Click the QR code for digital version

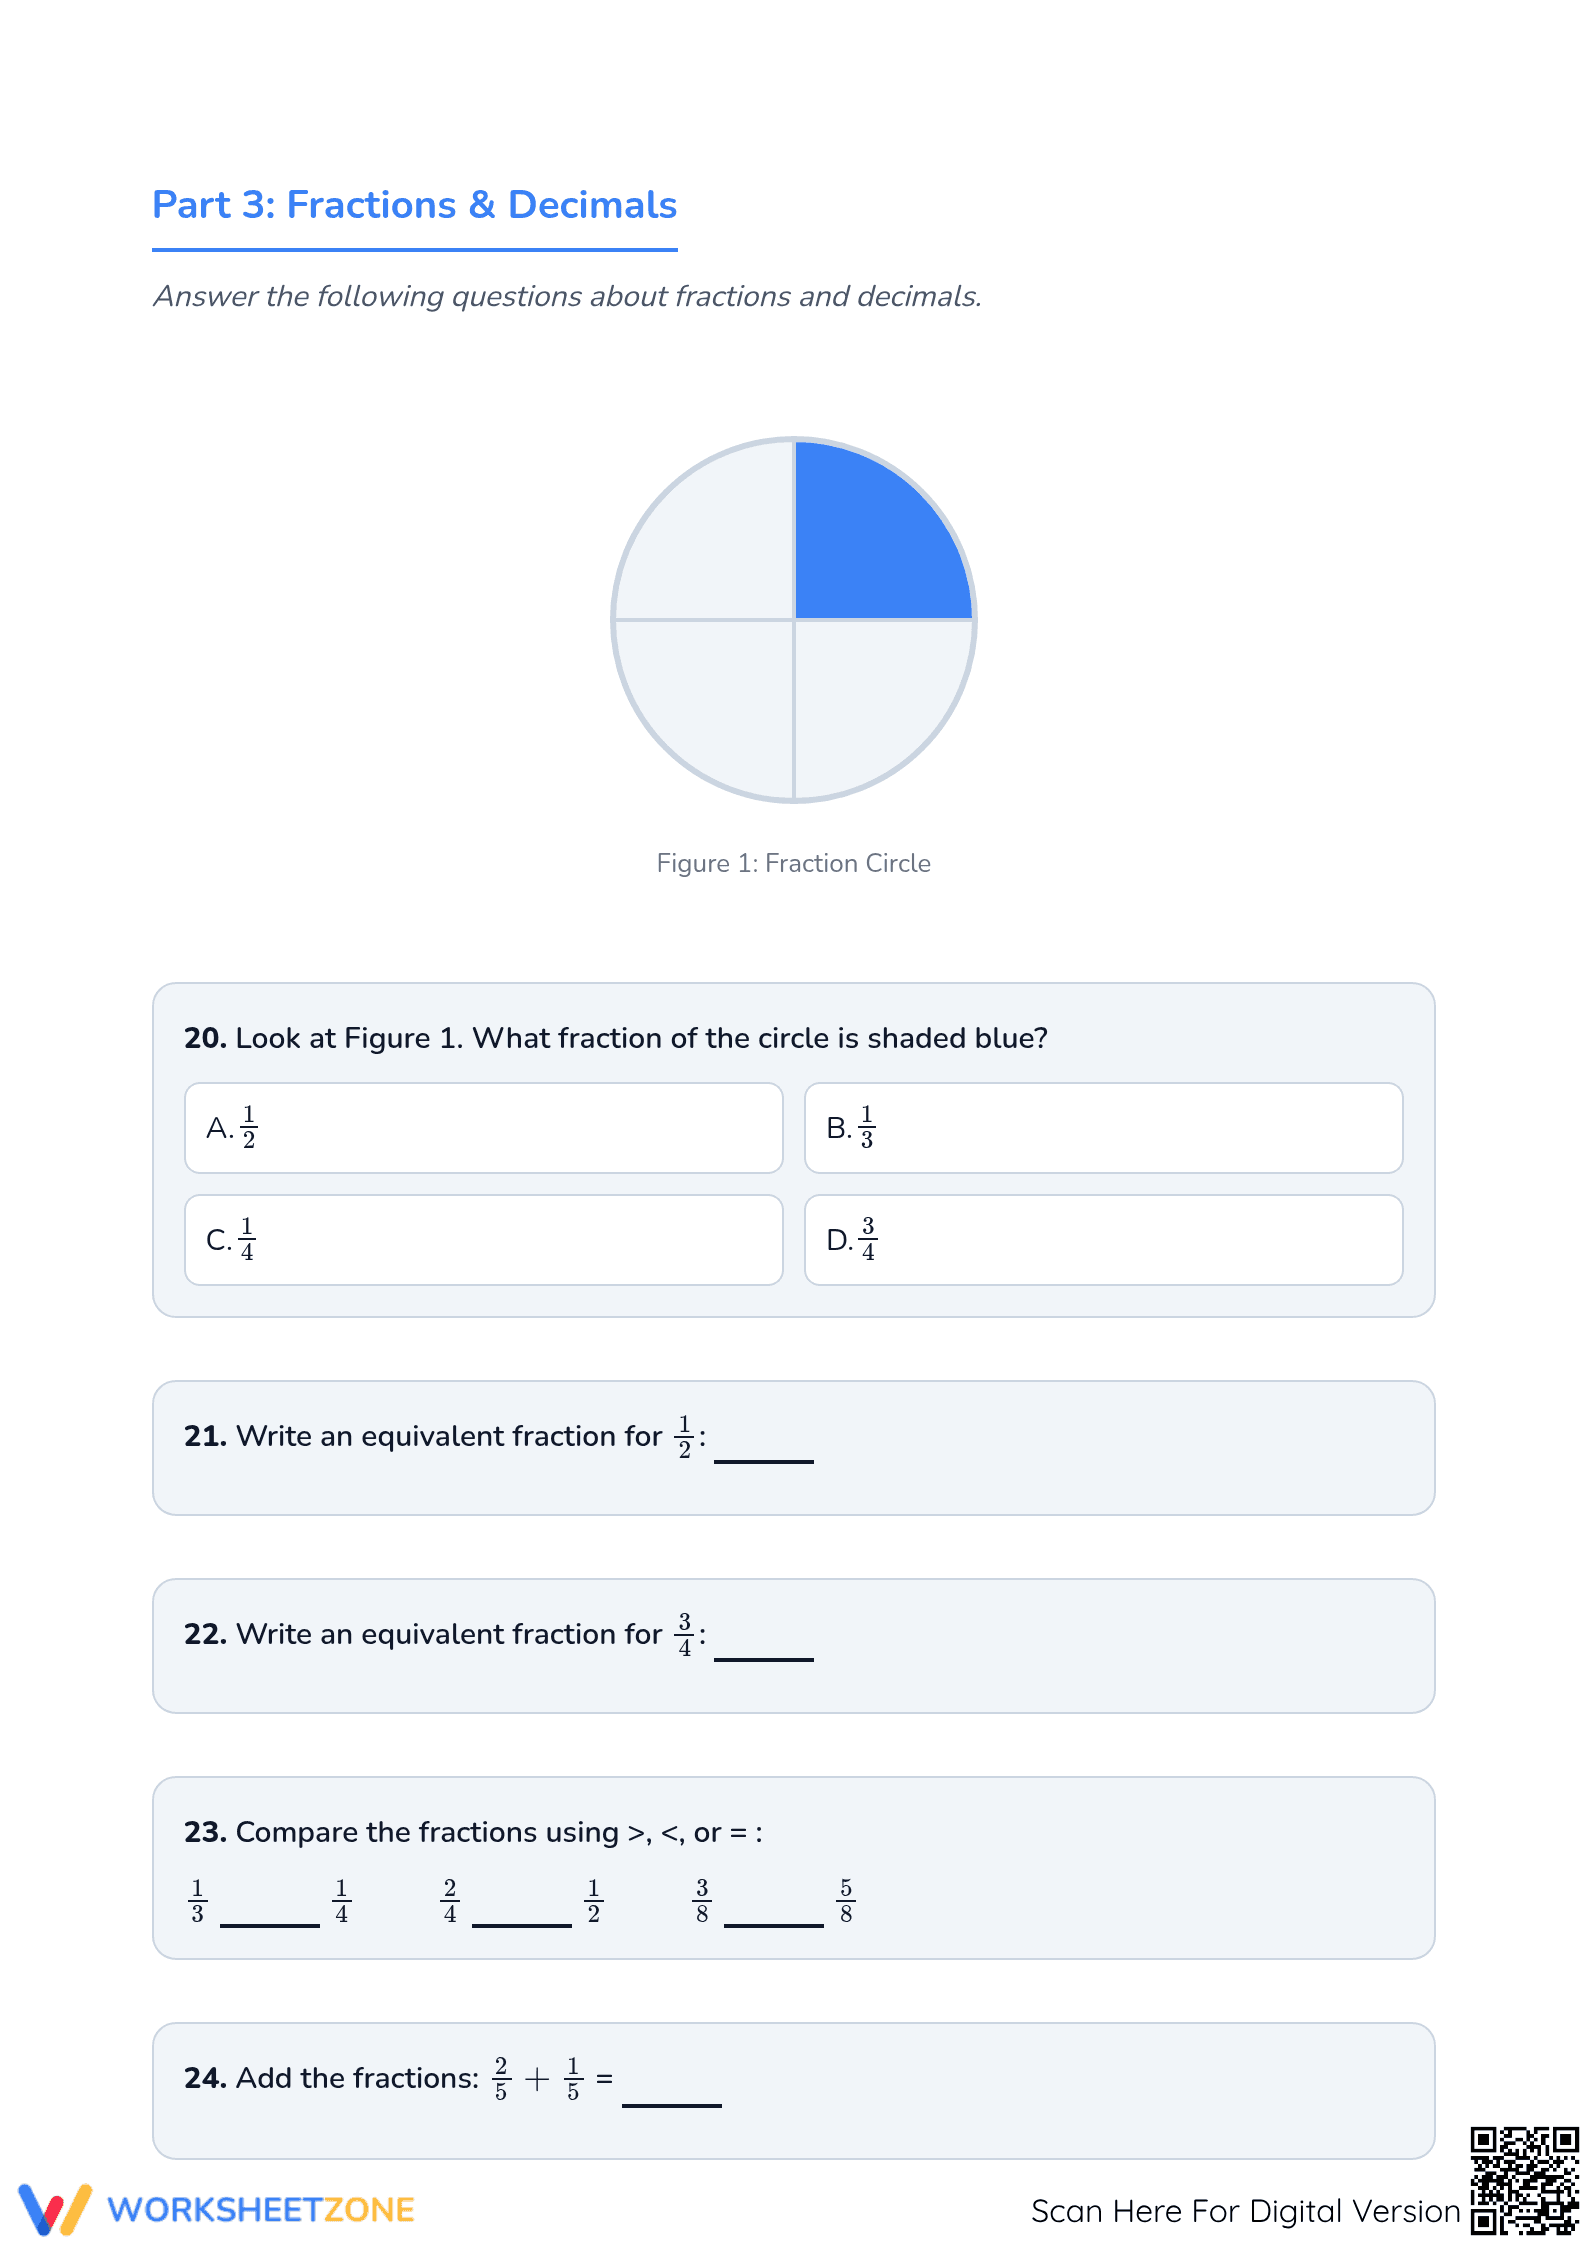[x=1524, y=2180]
